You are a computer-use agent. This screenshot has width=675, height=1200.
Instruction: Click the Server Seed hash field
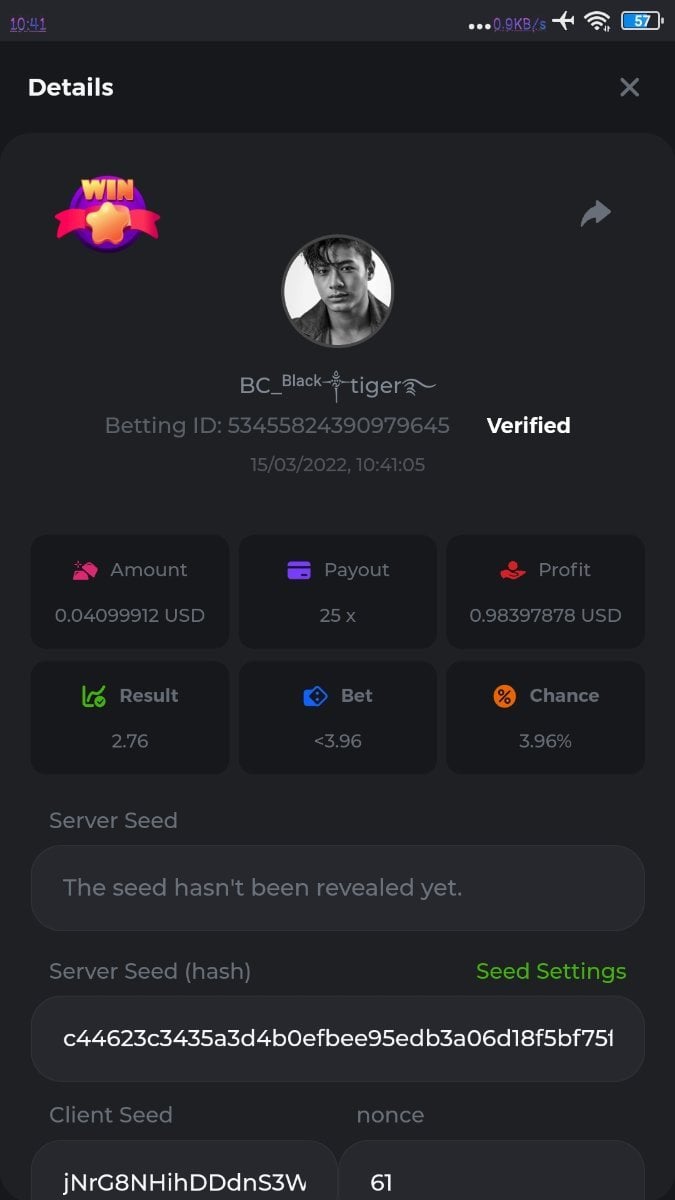pyautogui.click(x=337, y=1038)
